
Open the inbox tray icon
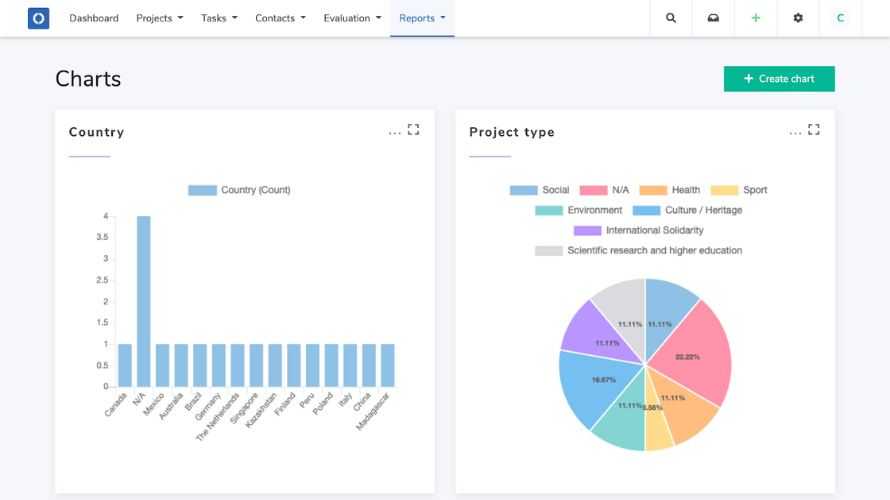click(x=713, y=18)
